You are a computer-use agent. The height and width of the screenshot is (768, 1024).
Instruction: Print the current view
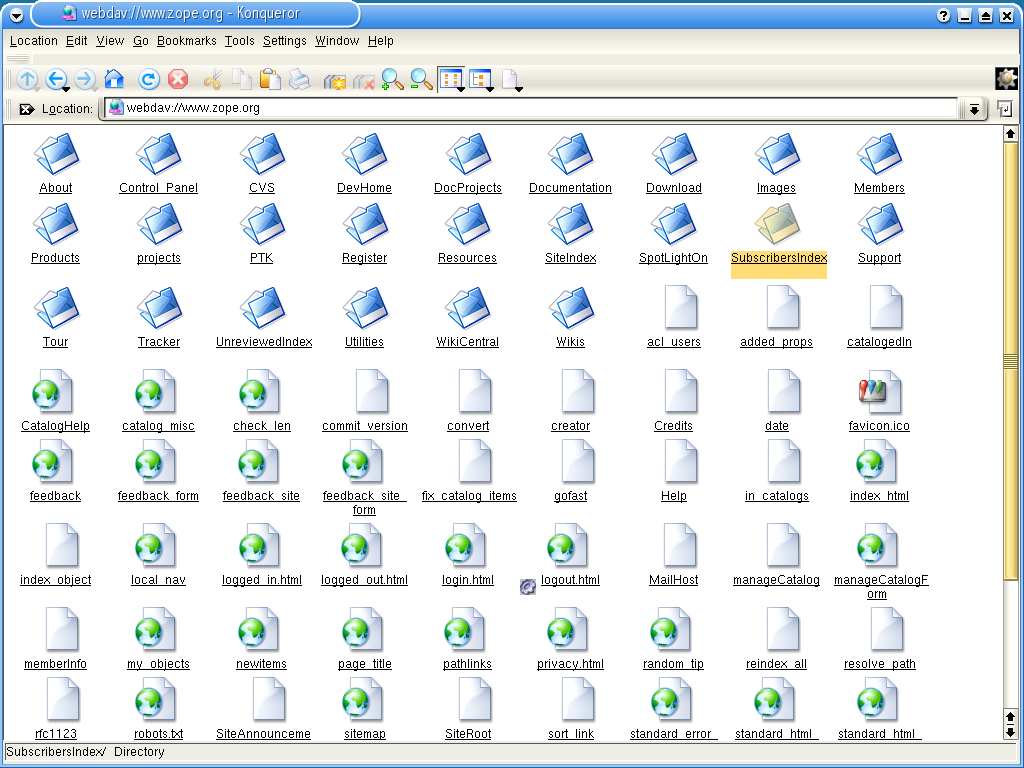click(299, 80)
